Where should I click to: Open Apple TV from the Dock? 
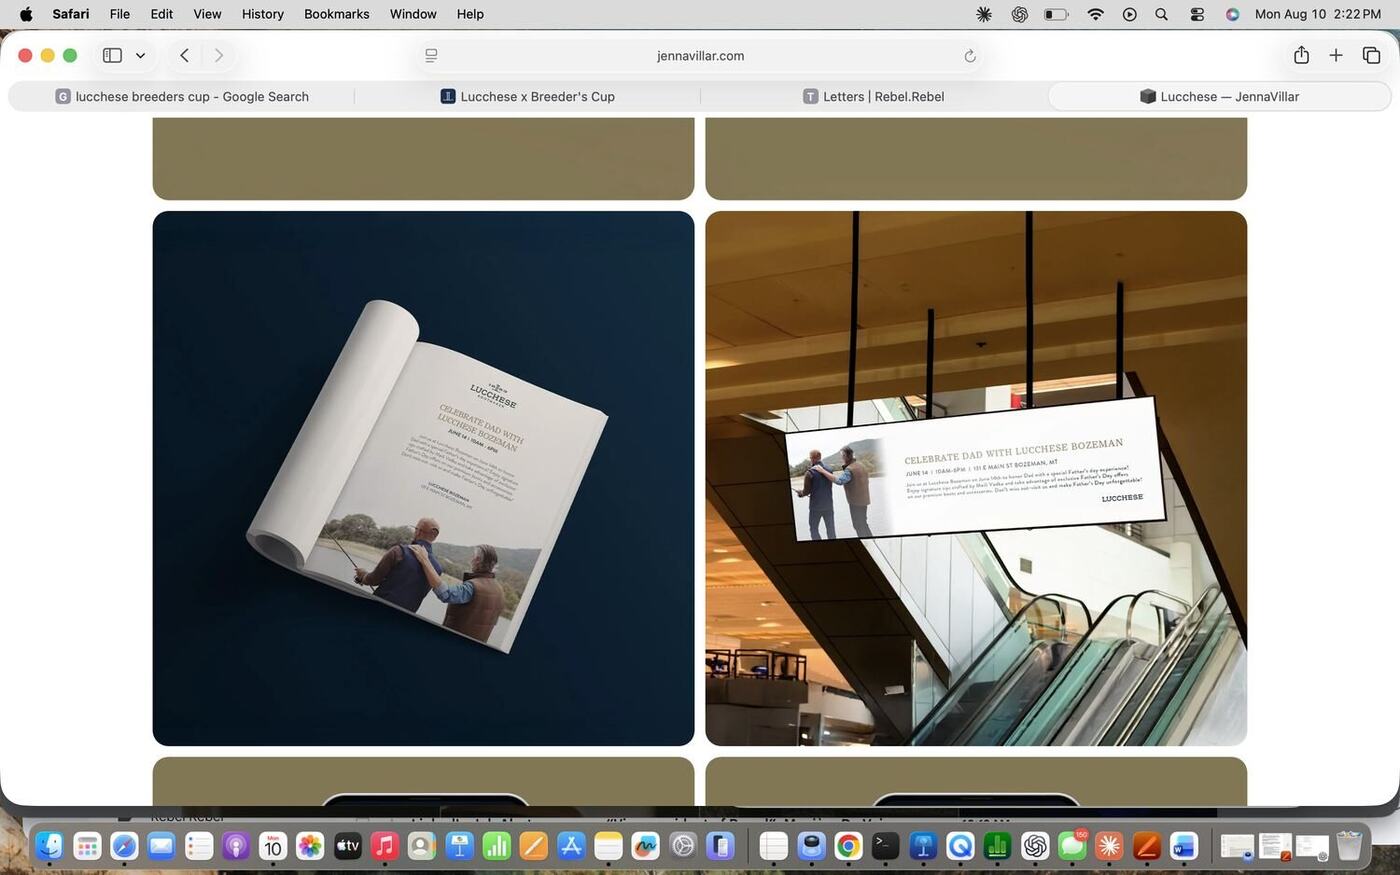coord(347,847)
